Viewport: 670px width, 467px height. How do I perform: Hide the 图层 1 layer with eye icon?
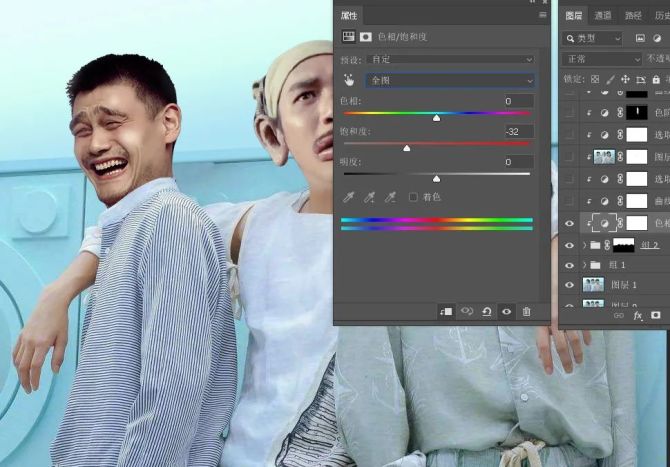pos(569,285)
